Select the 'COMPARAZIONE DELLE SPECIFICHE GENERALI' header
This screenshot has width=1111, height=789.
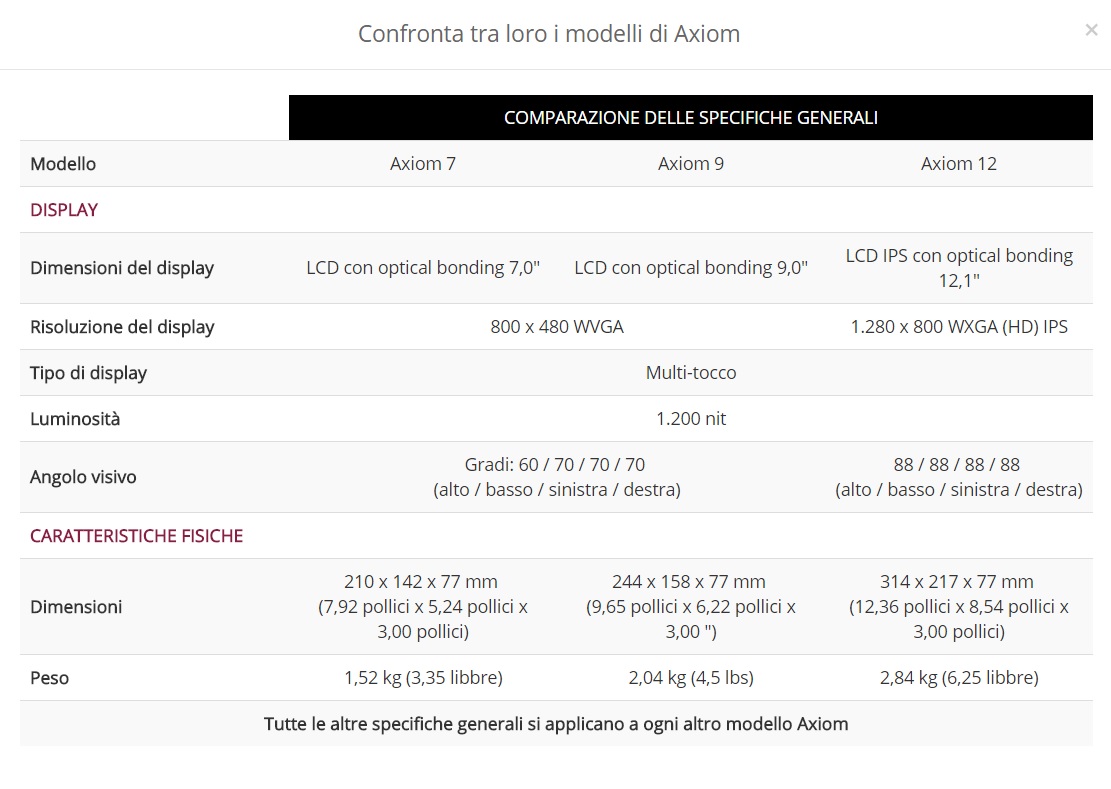[x=691, y=118]
